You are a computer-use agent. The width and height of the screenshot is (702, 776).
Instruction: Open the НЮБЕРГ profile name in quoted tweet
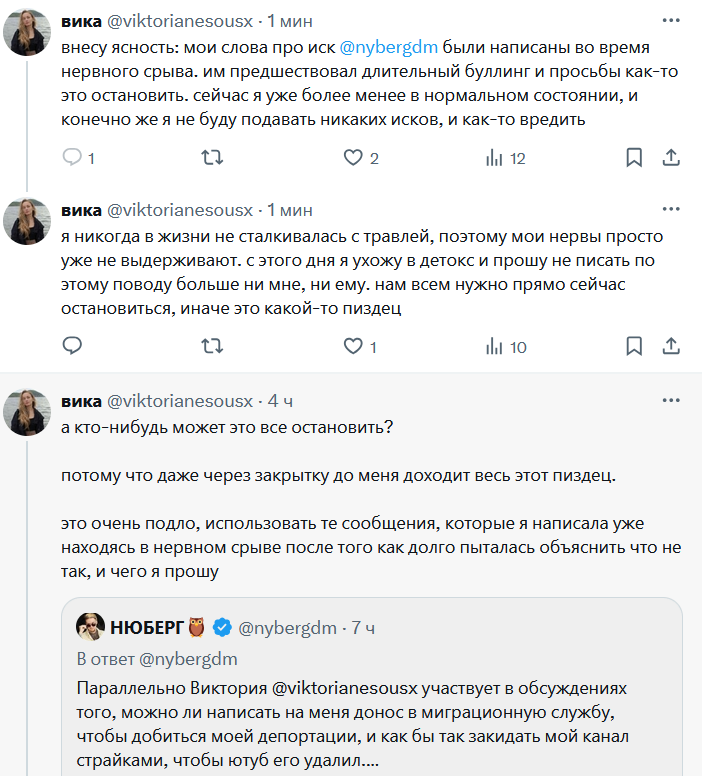147,628
